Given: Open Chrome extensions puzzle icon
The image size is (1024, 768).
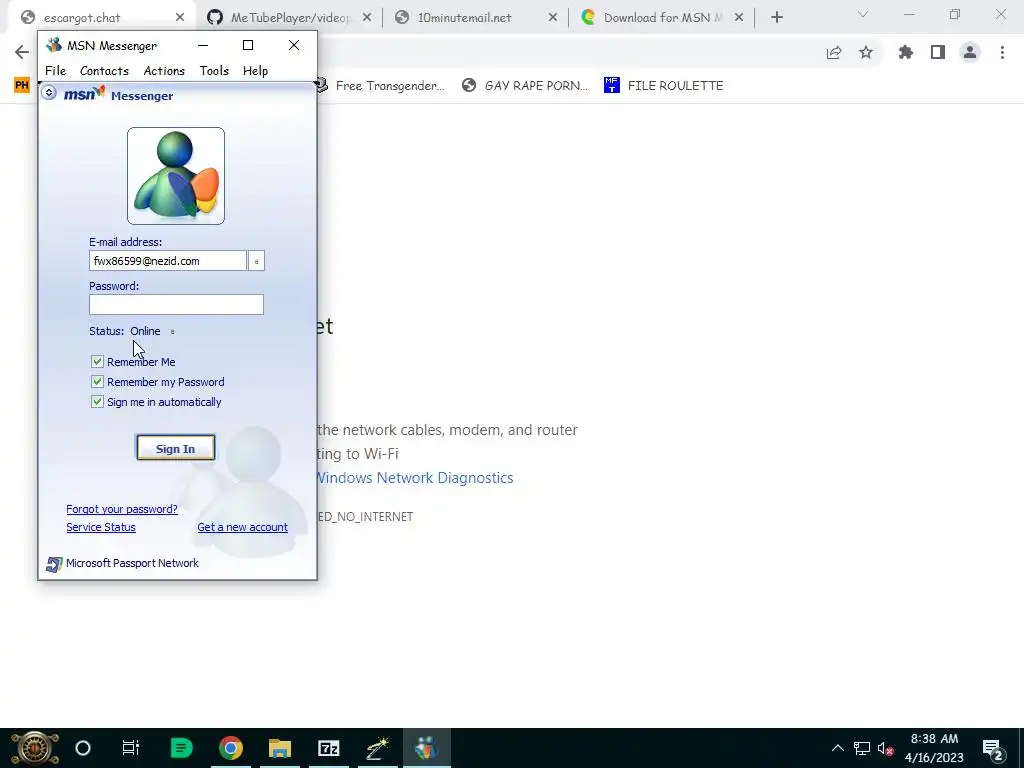Looking at the screenshot, I should tap(906, 52).
